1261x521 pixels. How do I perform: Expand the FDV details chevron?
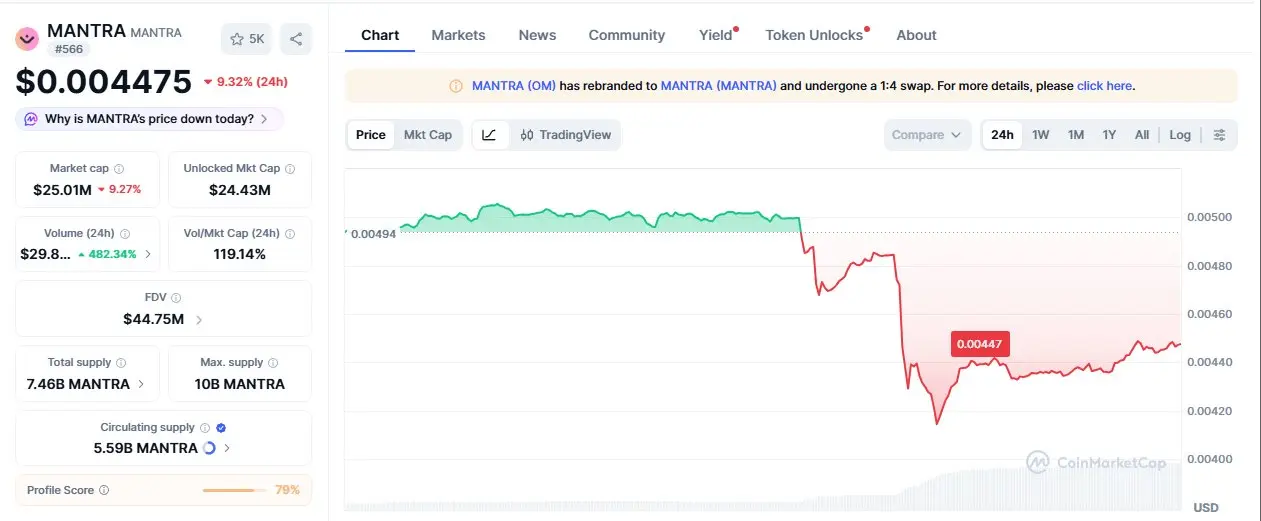click(x=199, y=320)
